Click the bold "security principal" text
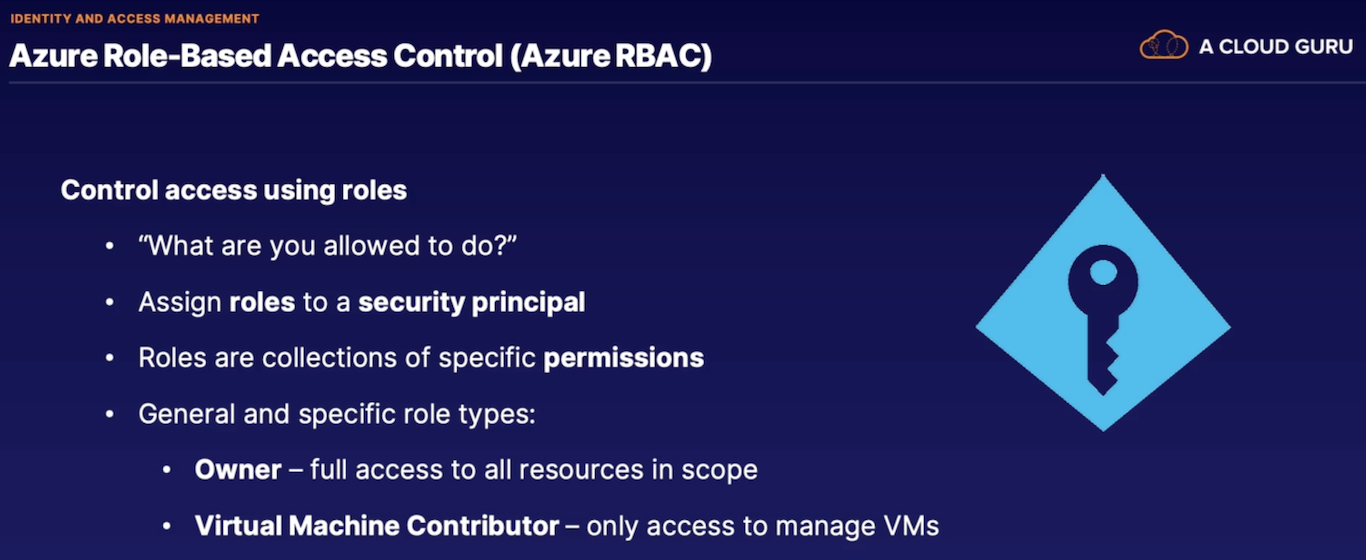The width and height of the screenshot is (1366, 560). [472, 302]
